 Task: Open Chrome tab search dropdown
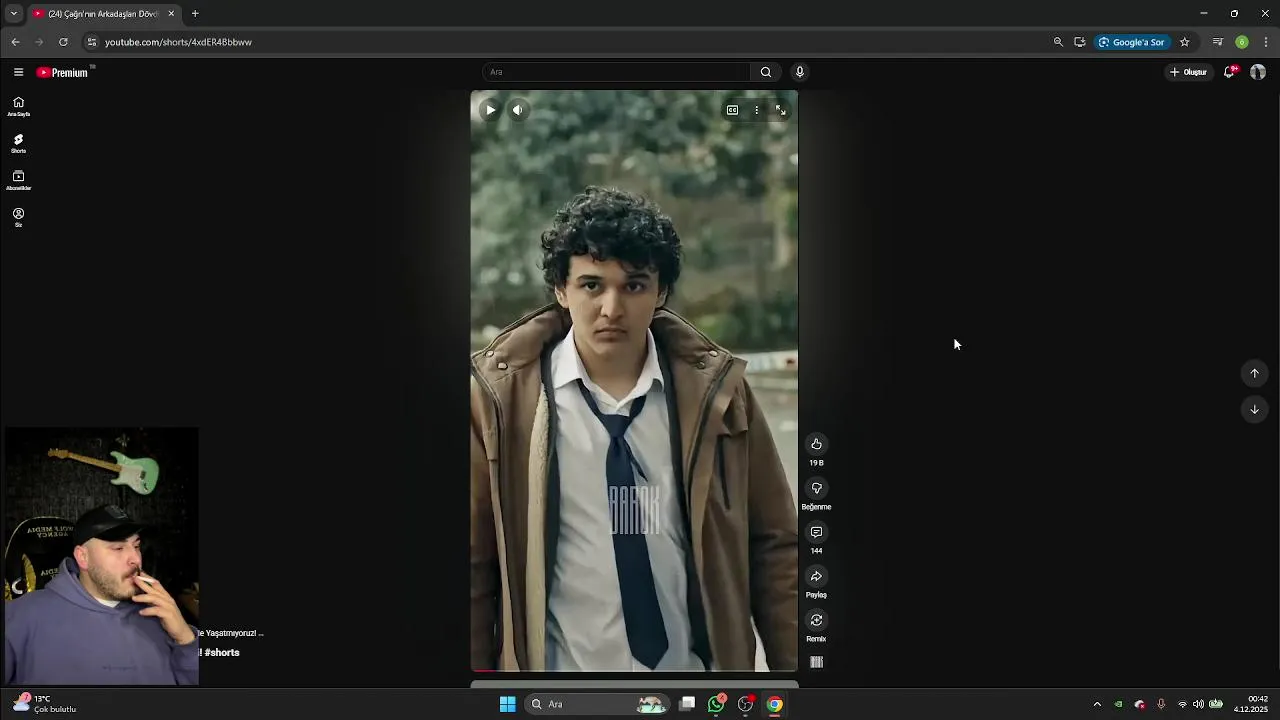[x=13, y=14]
